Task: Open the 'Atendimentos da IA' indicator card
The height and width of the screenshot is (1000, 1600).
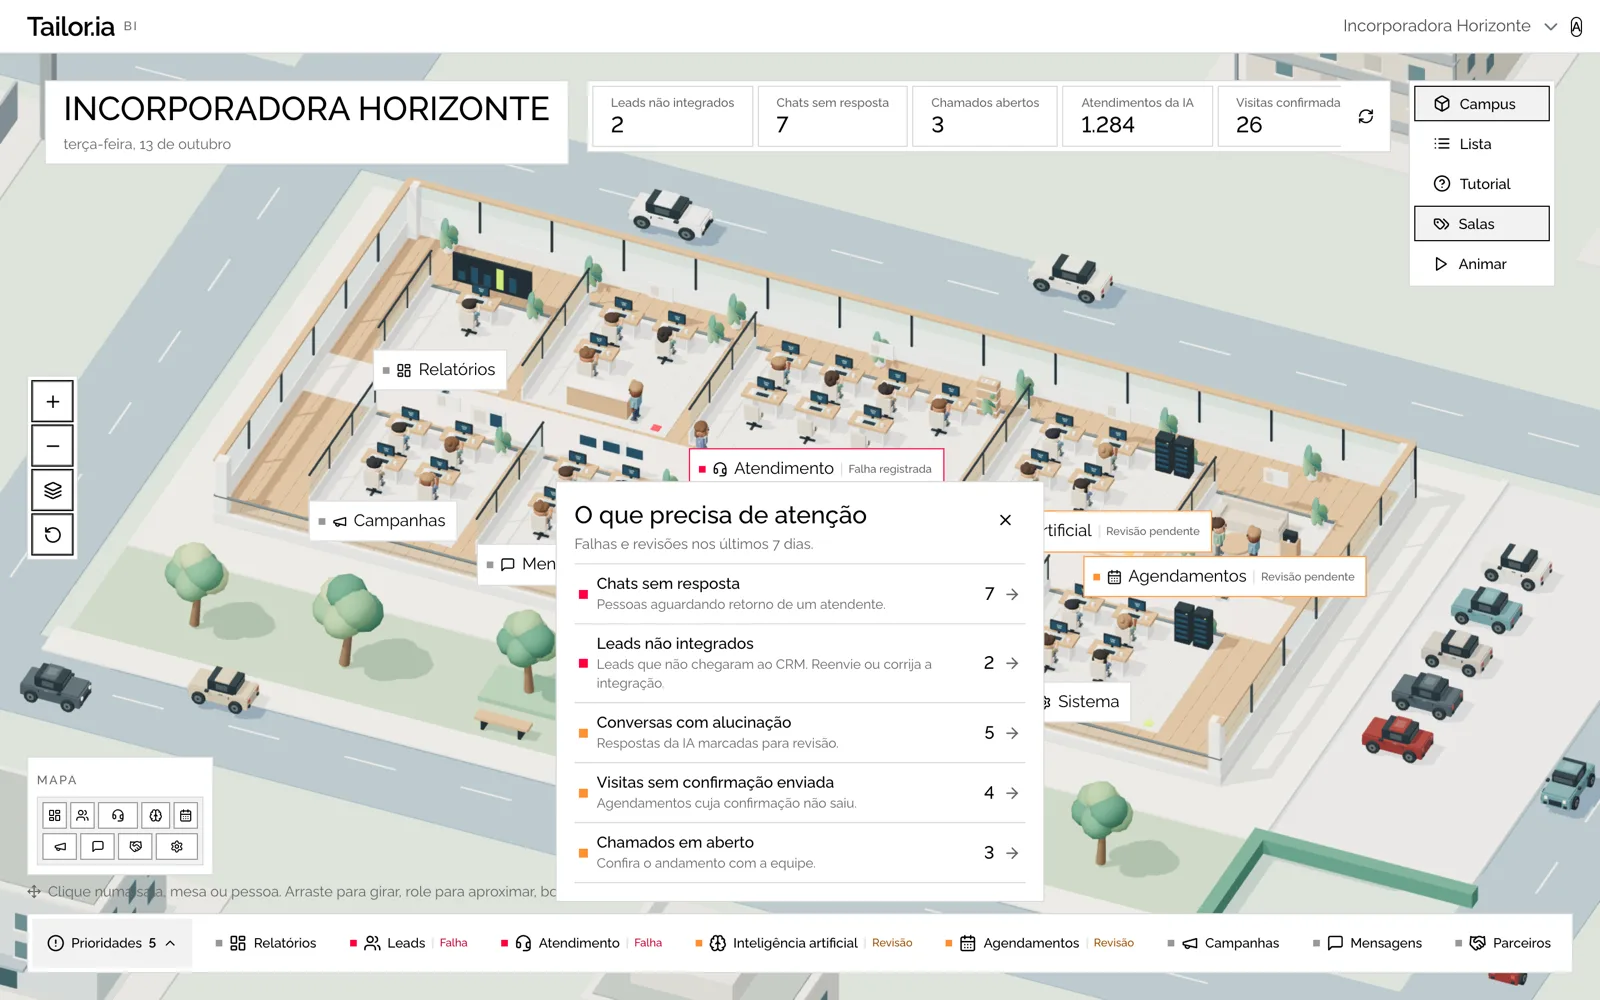Action: [x=1137, y=116]
